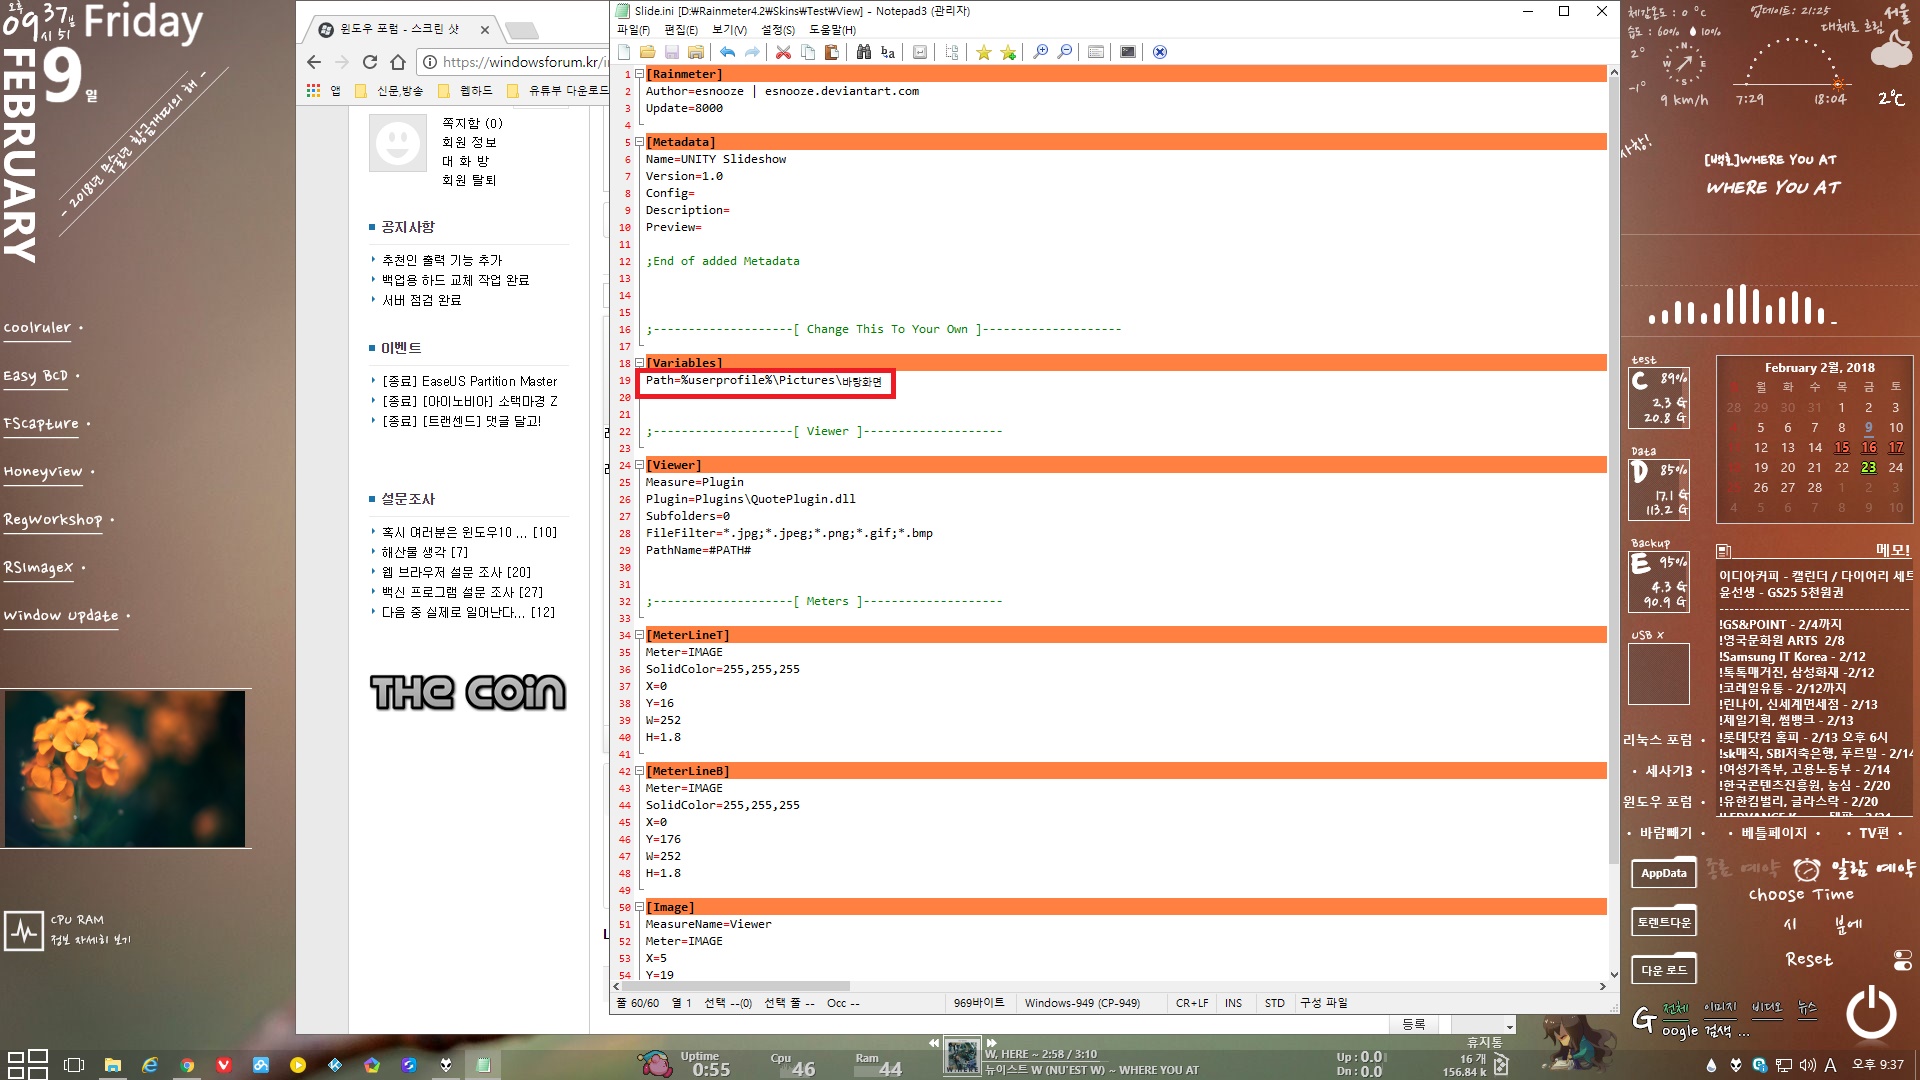1920x1080 pixels.
Task: Open 도움말(H) menu
Action: click(832, 30)
